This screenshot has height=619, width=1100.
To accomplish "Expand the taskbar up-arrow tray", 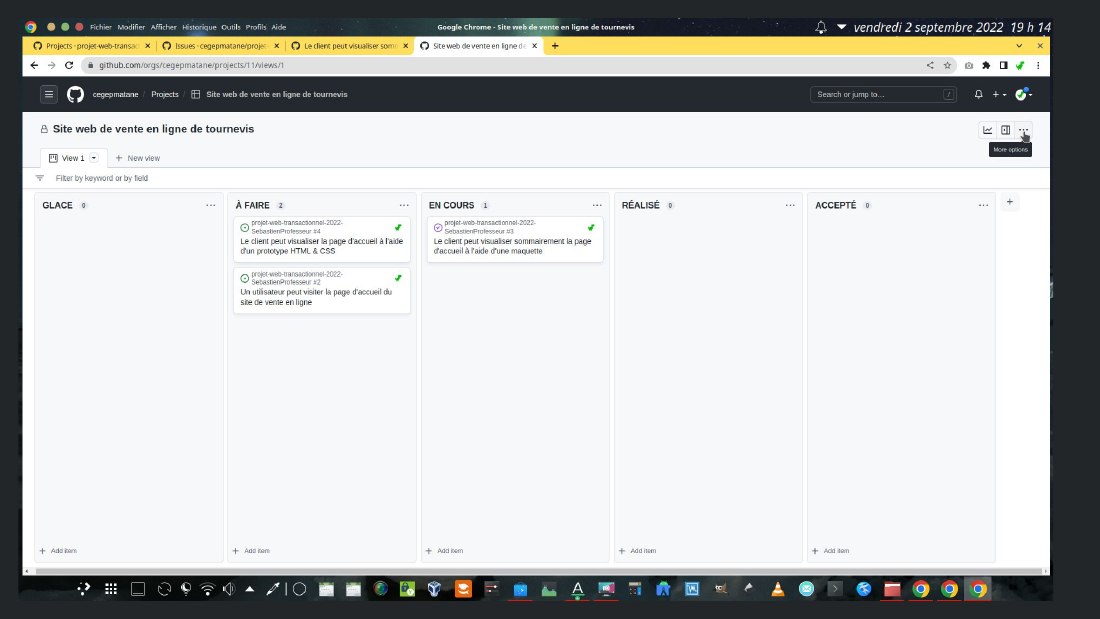I will [250, 589].
